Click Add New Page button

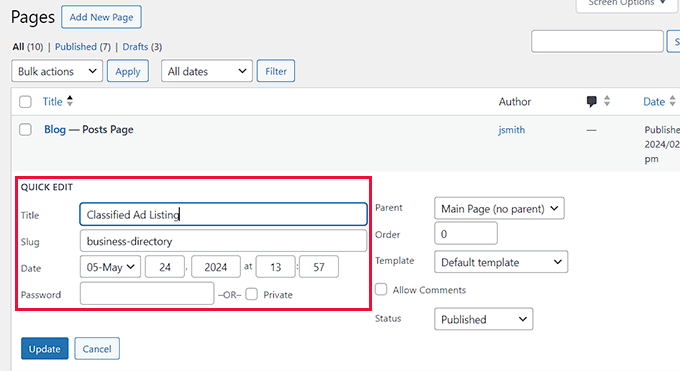pyautogui.click(x=101, y=17)
